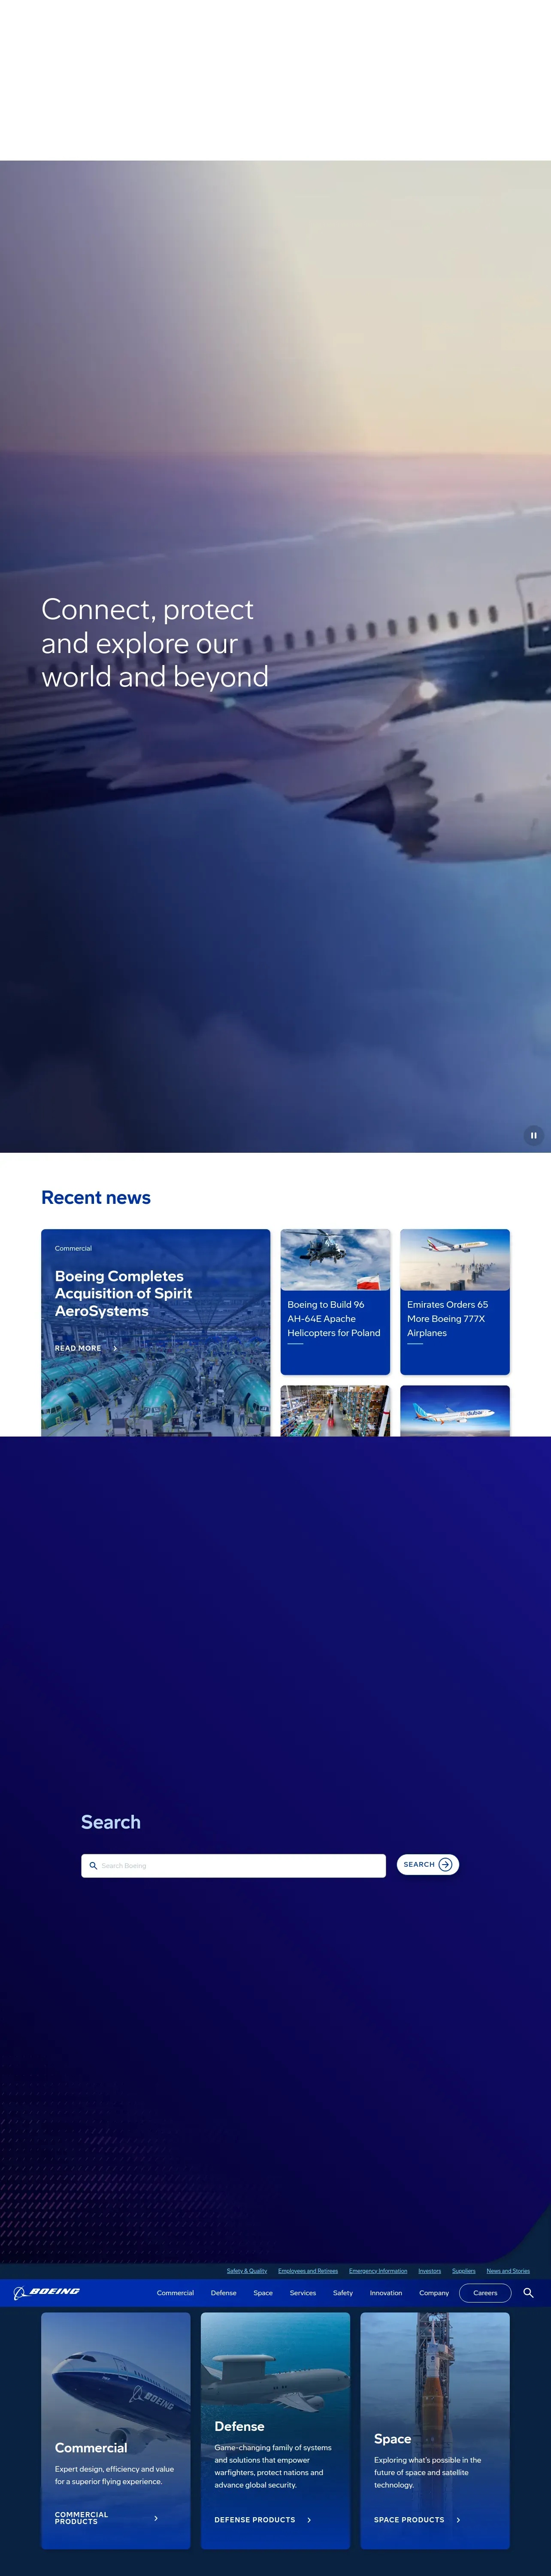Viewport: 551px width, 2576px height.
Task: Click the arrow next to Space Products
Action: [458, 2520]
